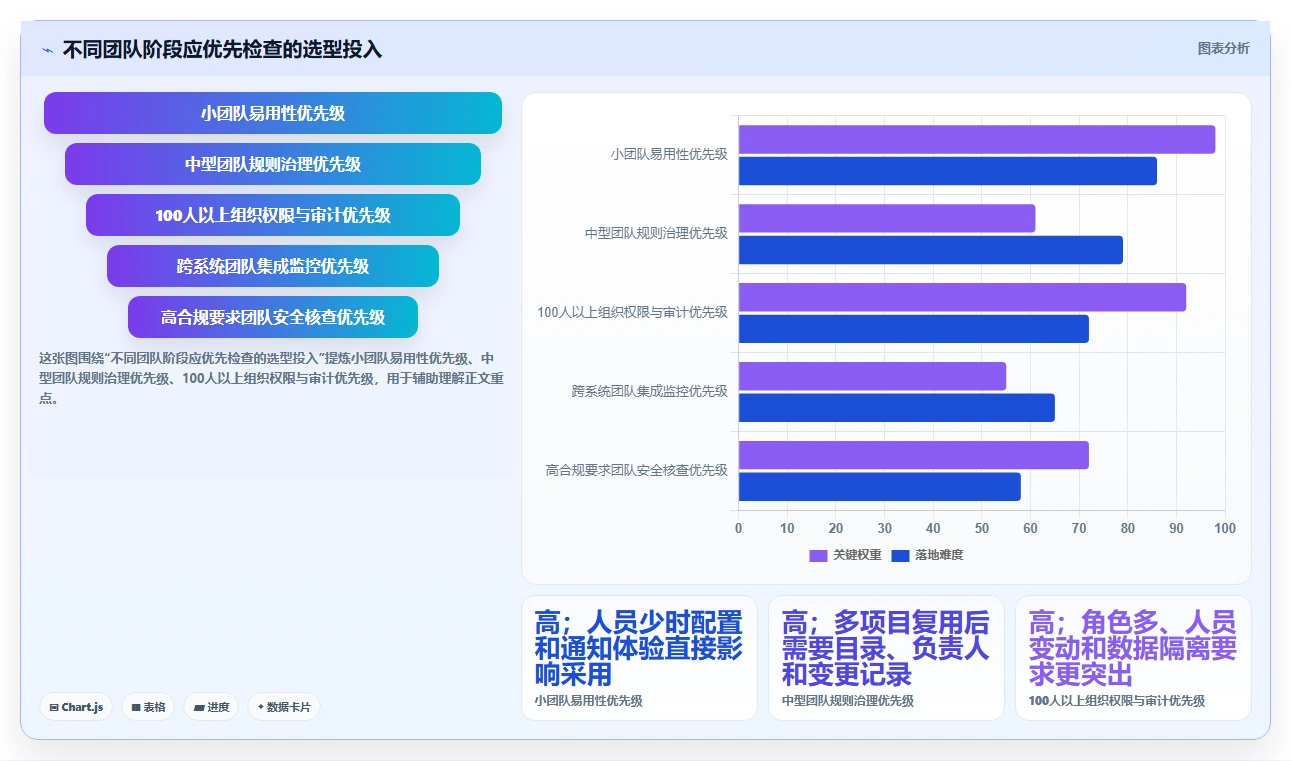Click the 小团队易用性优先级 落地难度 blue bar

[x=948, y=171]
